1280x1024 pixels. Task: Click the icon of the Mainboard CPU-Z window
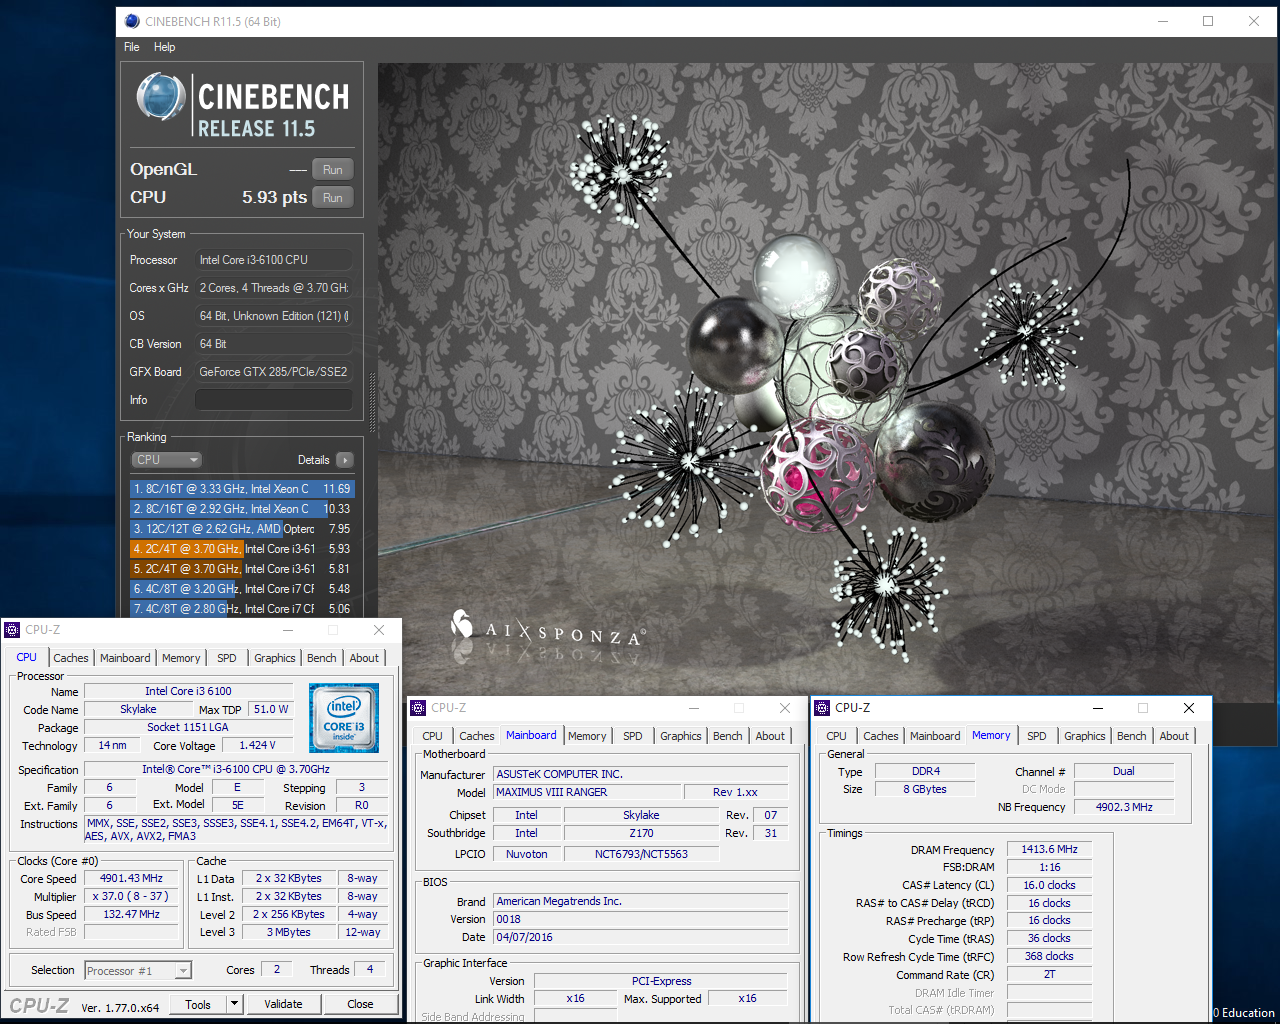tap(419, 708)
